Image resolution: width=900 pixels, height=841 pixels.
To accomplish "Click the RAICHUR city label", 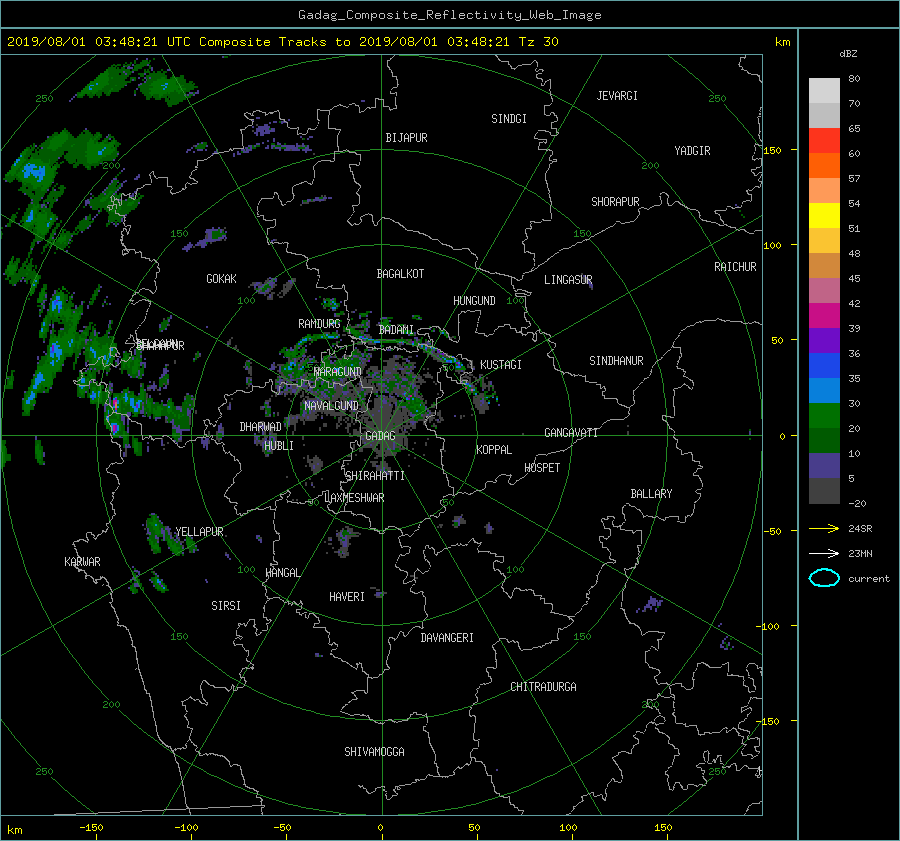I will tap(735, 267).
